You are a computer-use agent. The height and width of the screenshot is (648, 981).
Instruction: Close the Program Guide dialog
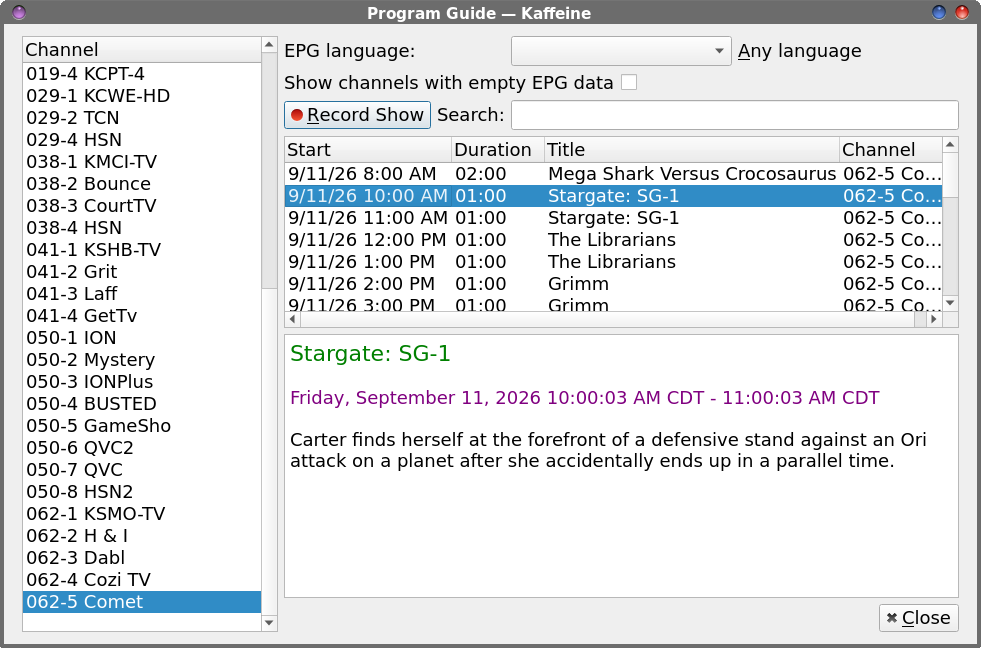[x=918, y=618]
